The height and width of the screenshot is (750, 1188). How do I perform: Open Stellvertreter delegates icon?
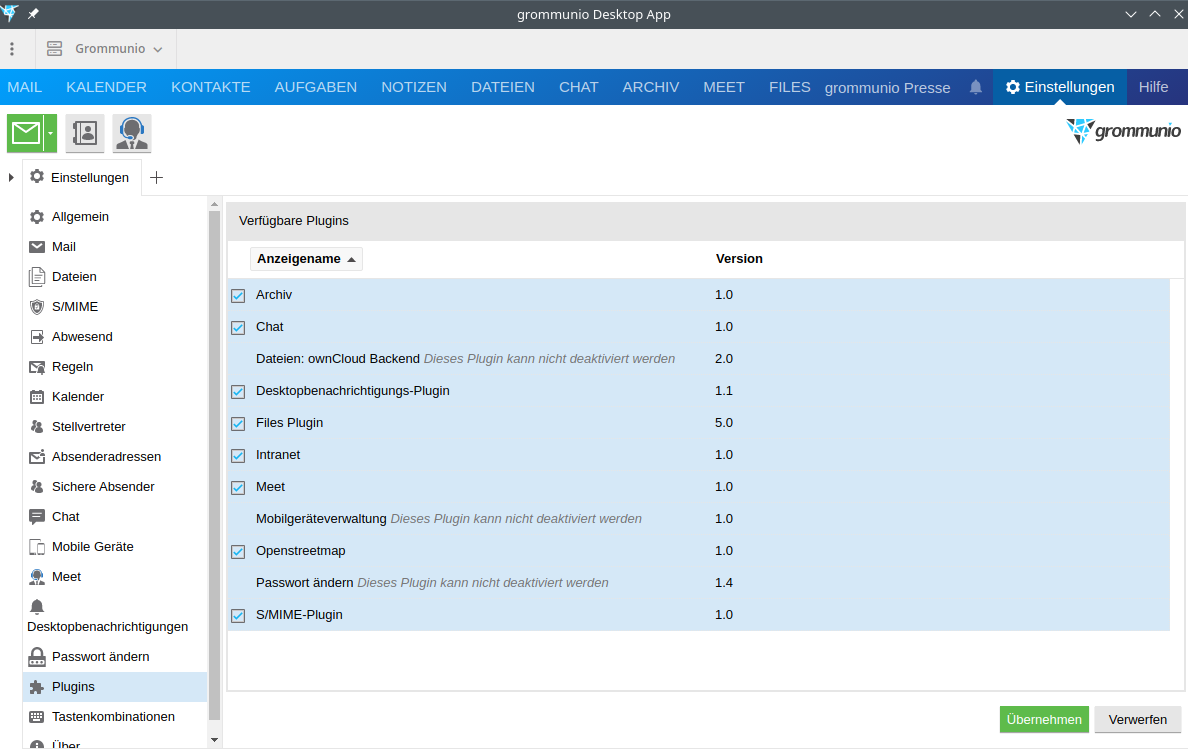pos(36,427)
